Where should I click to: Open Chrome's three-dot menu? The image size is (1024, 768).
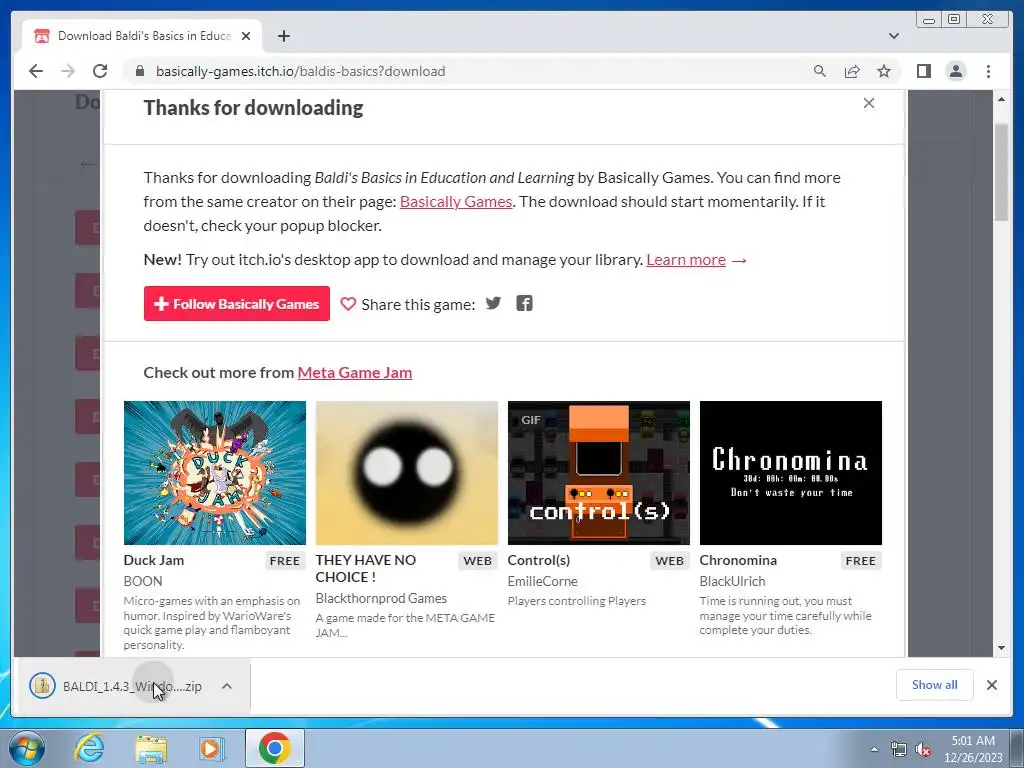coord(988,71)
